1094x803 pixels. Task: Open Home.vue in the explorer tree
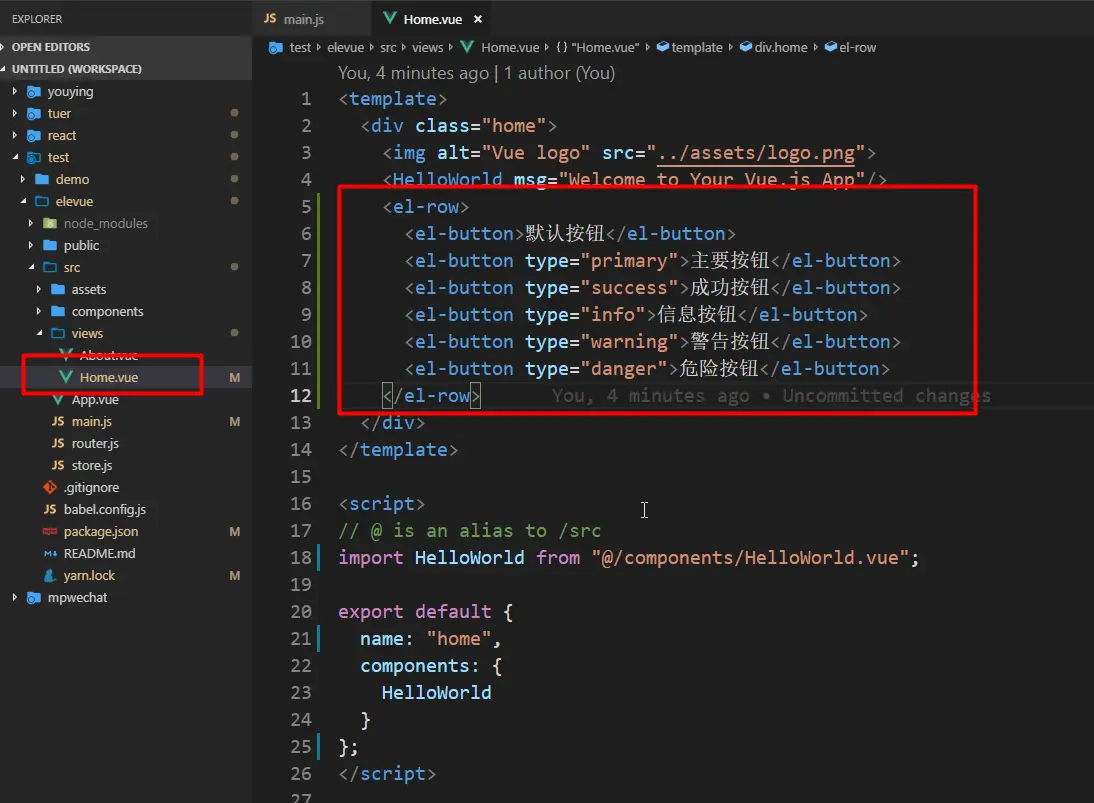click(x=109, y=377)
